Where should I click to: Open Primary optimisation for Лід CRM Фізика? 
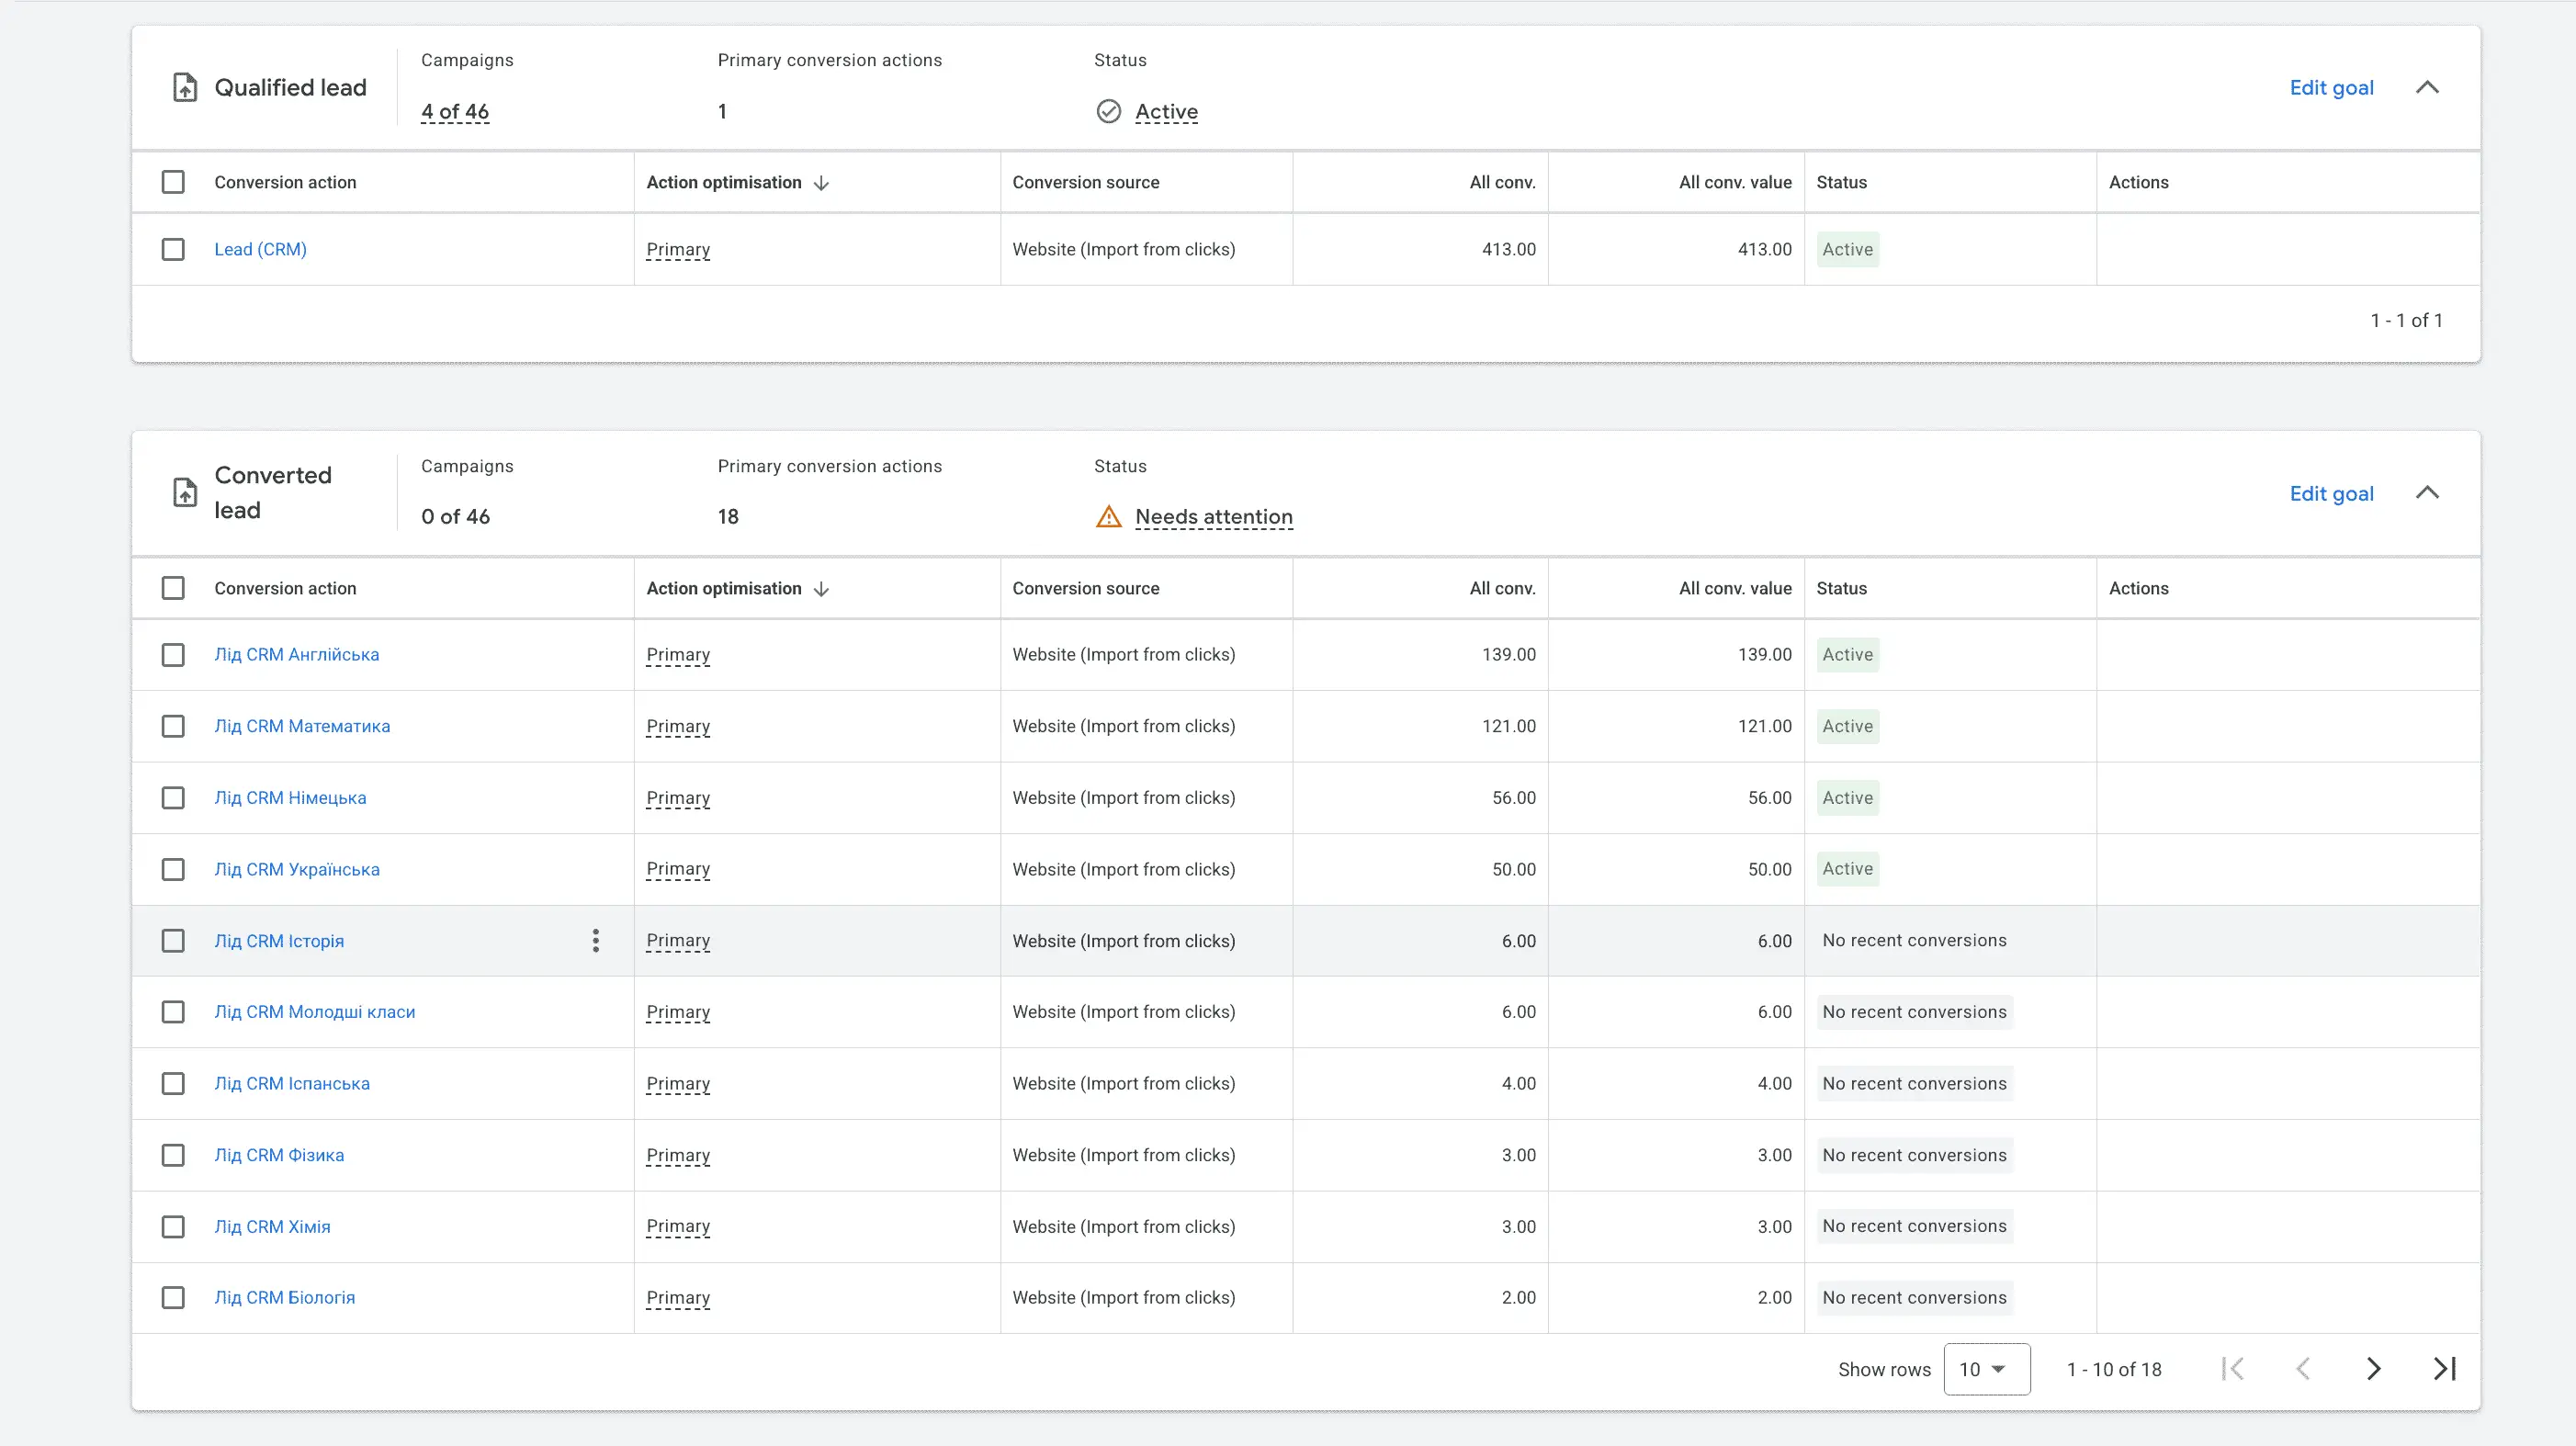(x=678, y=1155)
